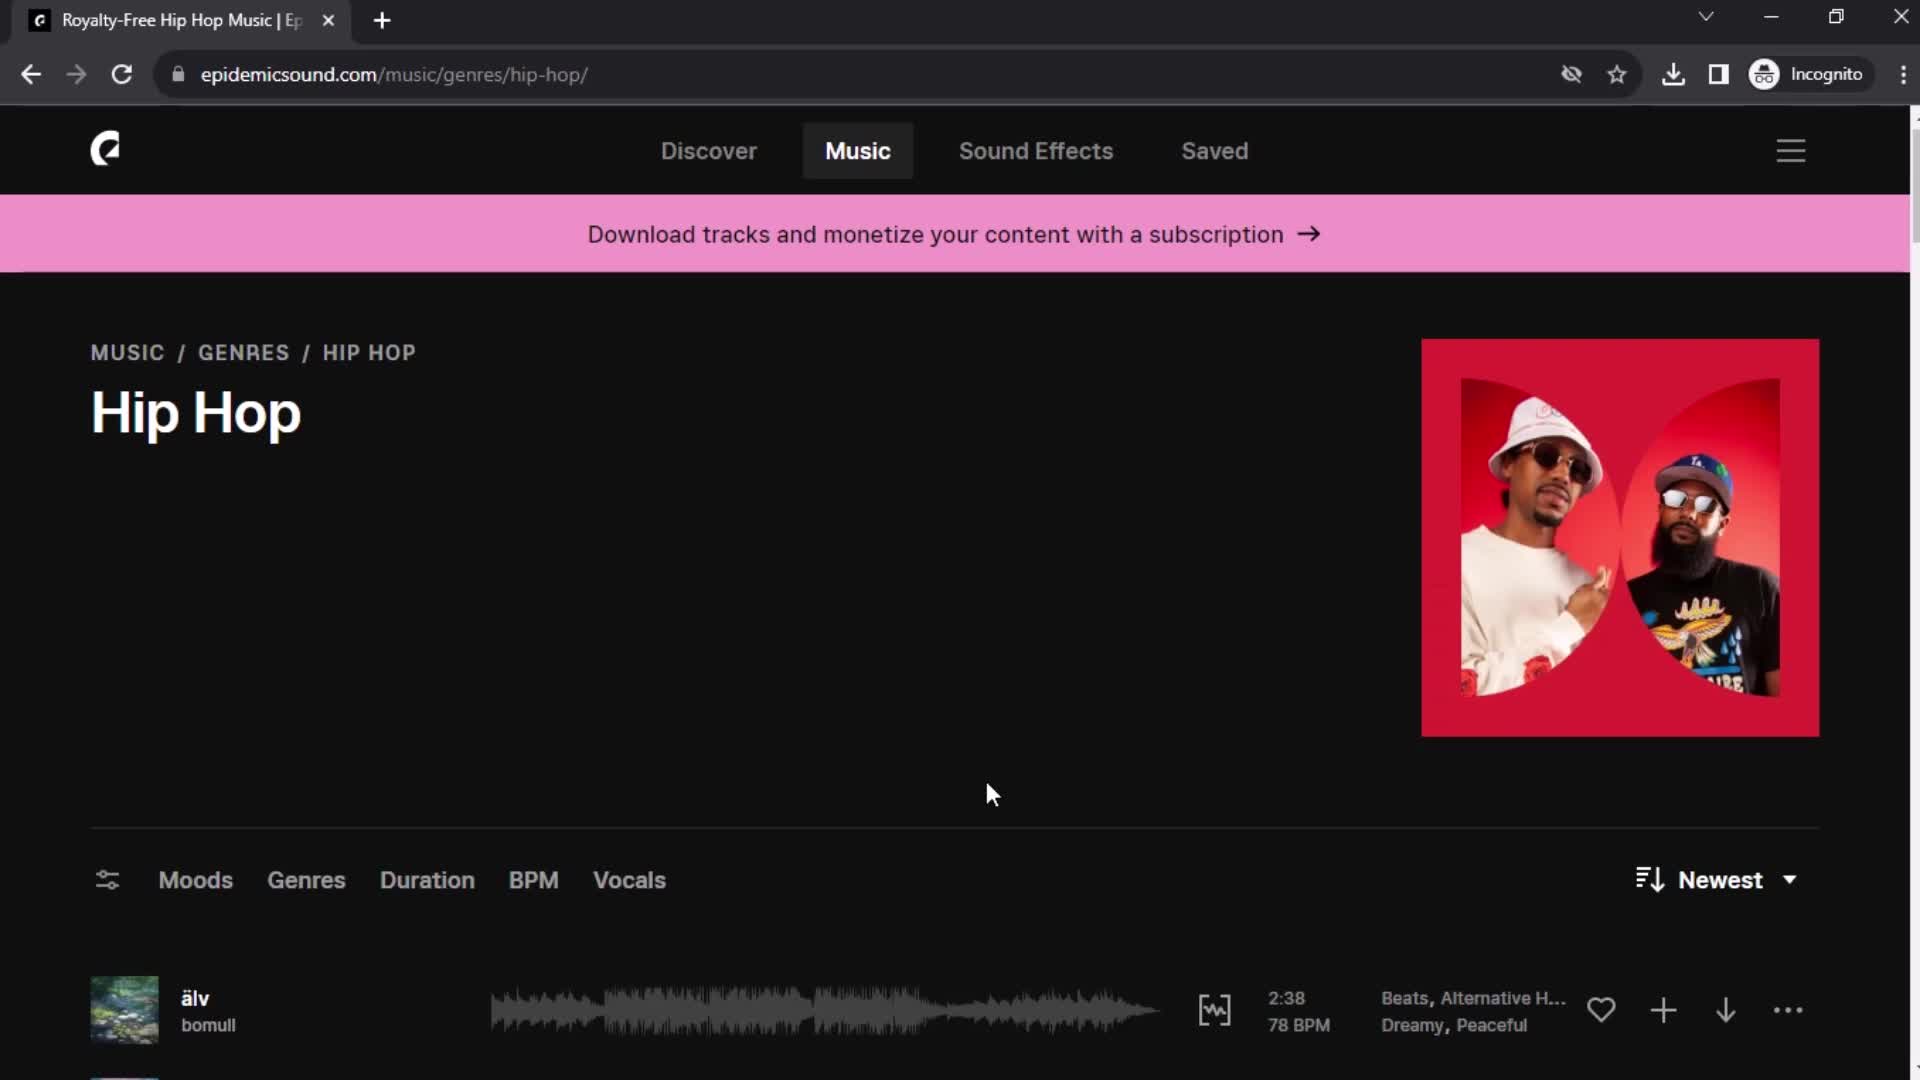Find similar tracks icon for älv
The height and width of the screenshot is (1080, 1920).
pos(1214,1010)
